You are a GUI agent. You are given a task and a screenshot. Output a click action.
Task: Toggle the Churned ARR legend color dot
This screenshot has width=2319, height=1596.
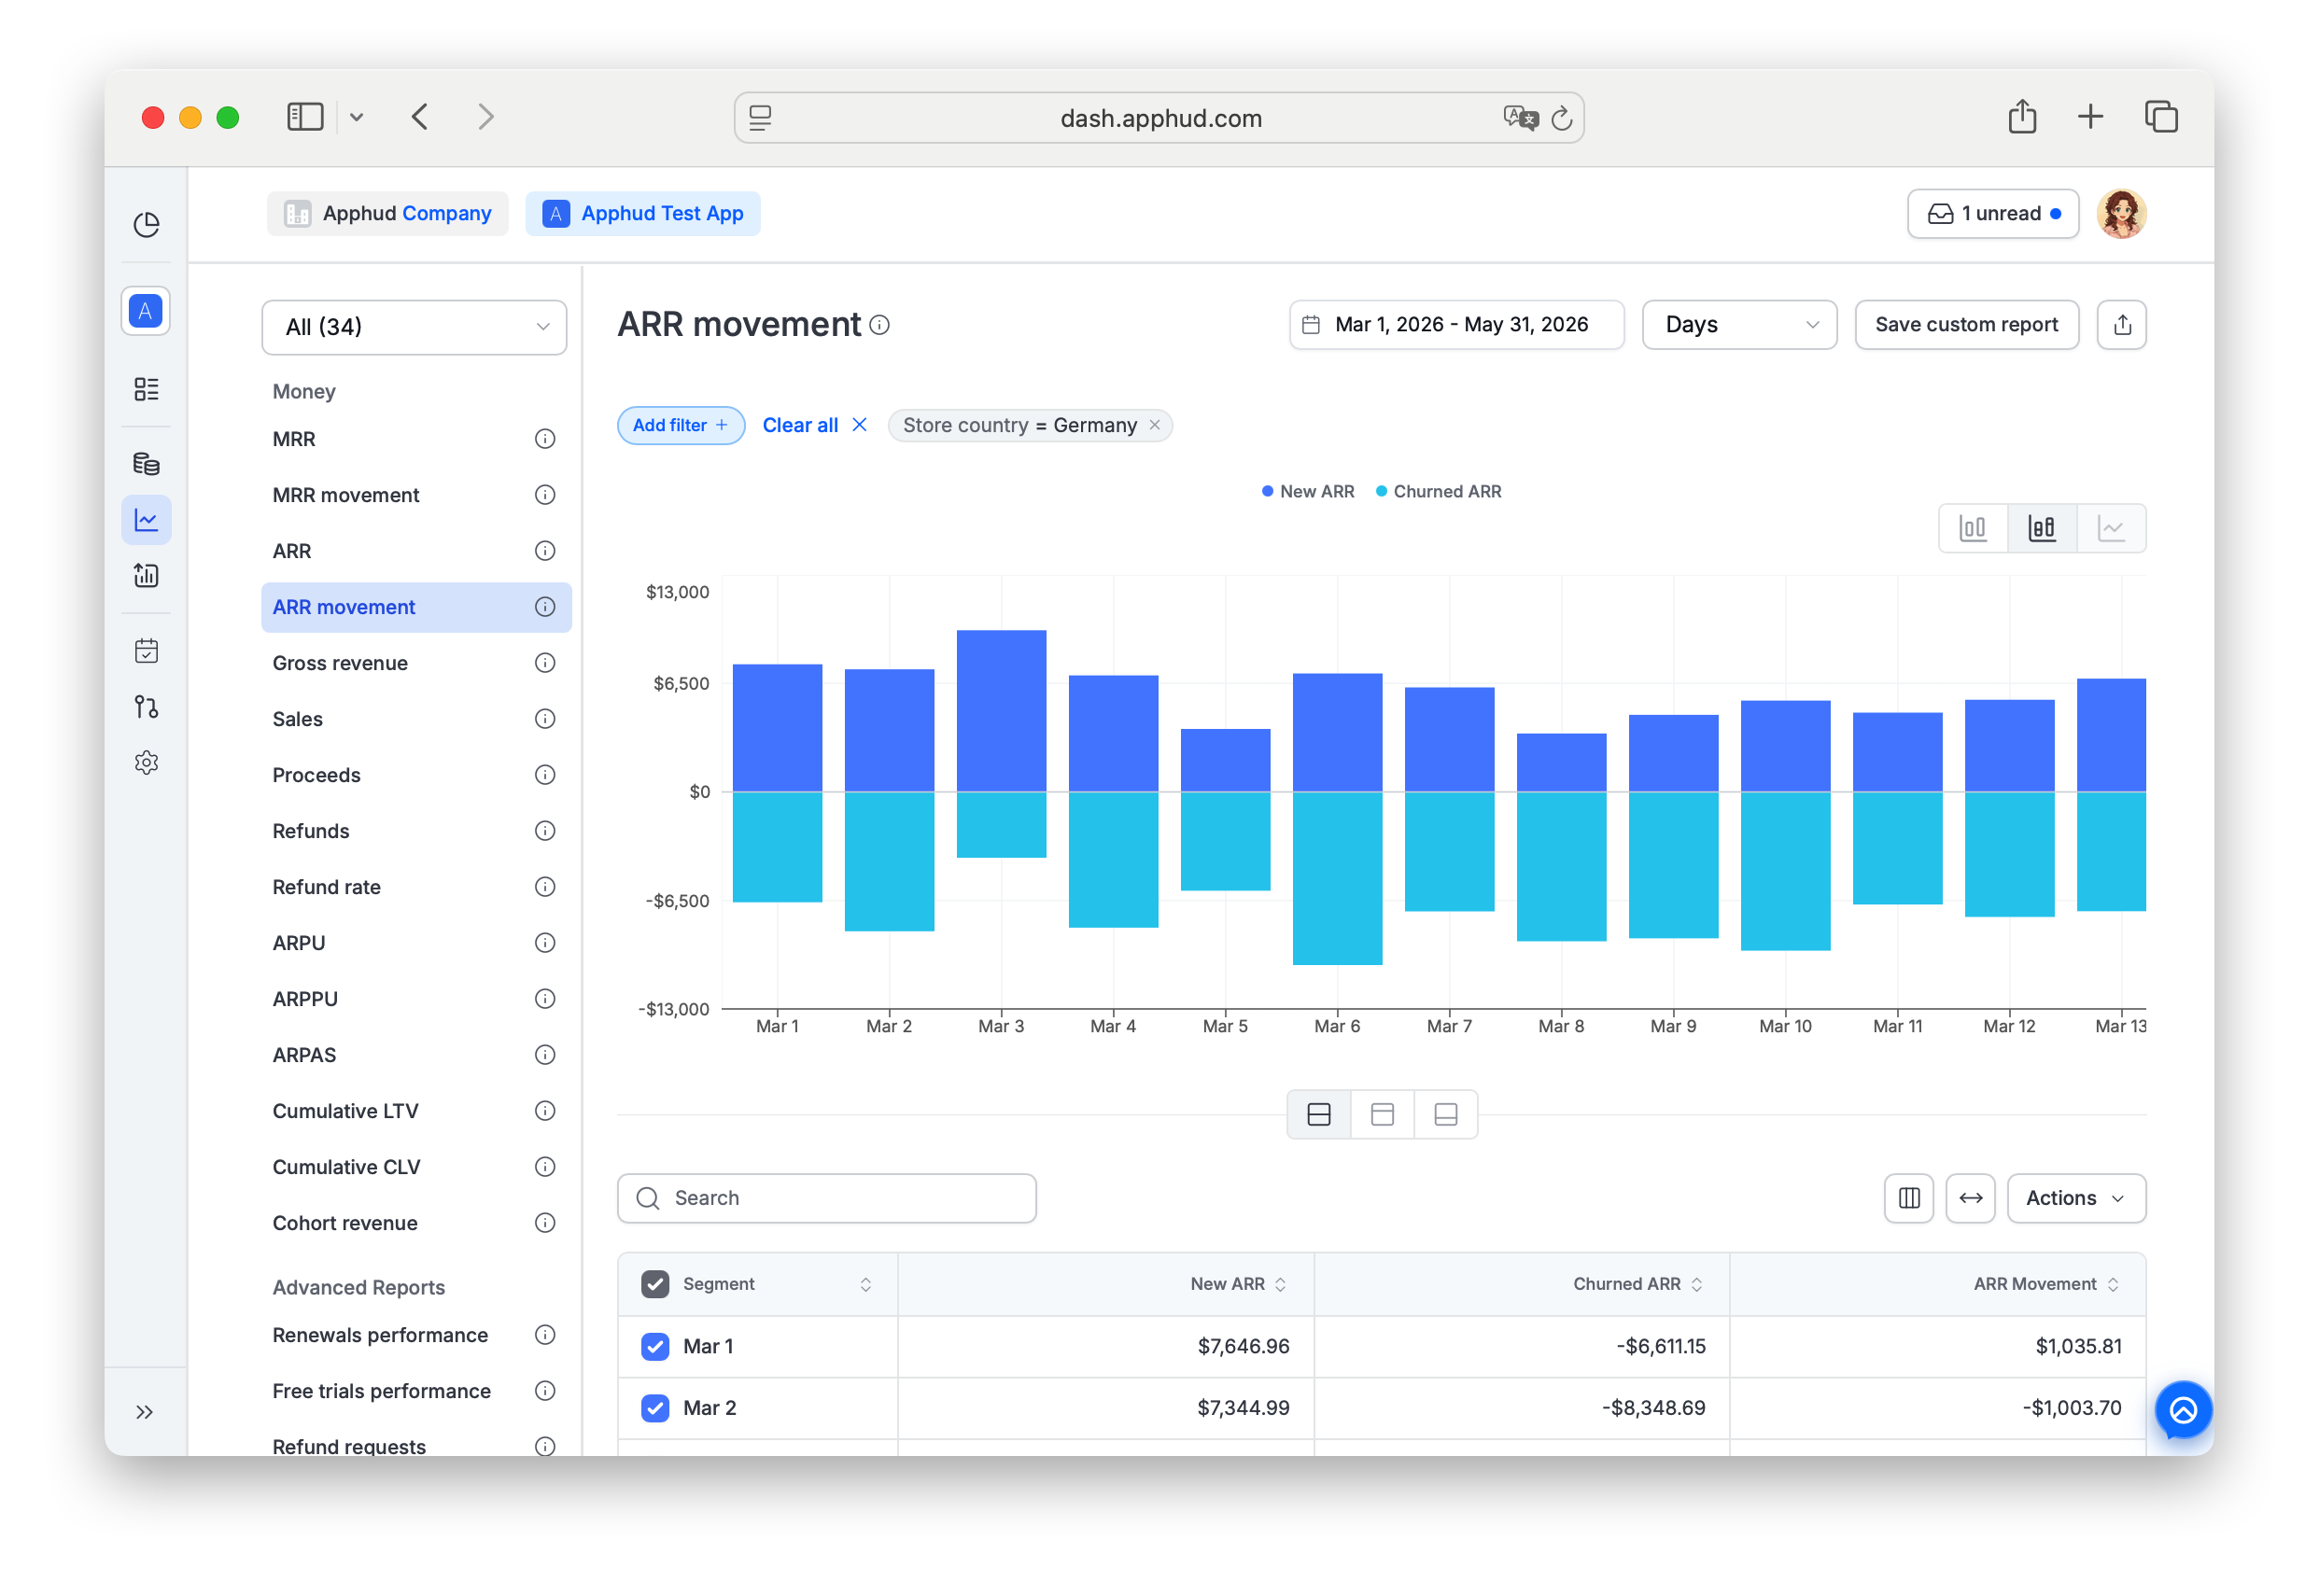point(1381,492)
